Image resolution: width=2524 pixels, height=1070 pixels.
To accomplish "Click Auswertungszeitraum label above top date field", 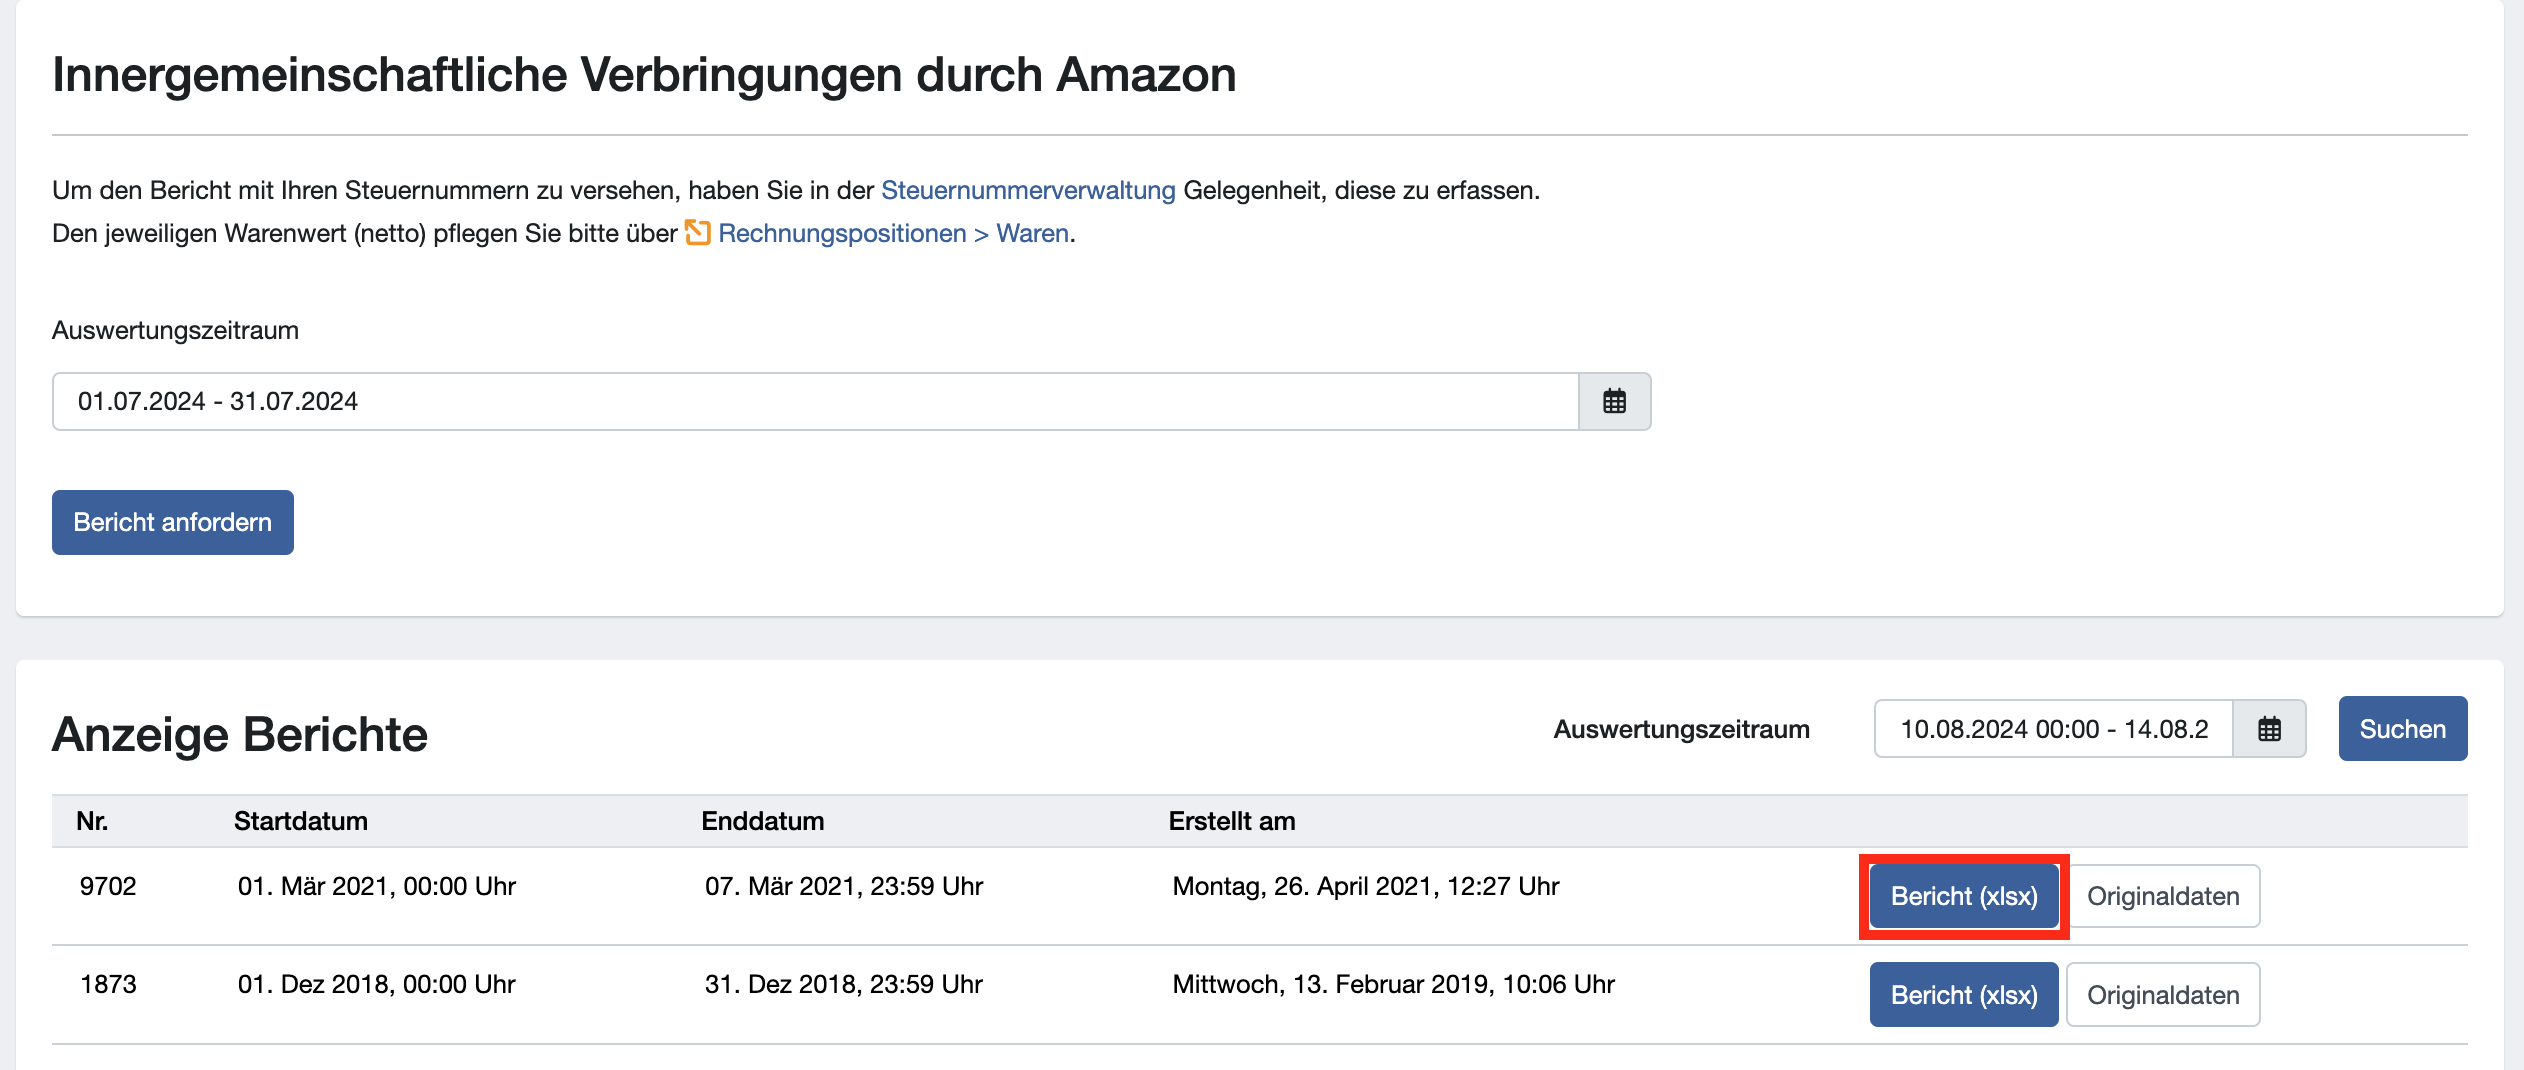I will [x=175, y=330].
